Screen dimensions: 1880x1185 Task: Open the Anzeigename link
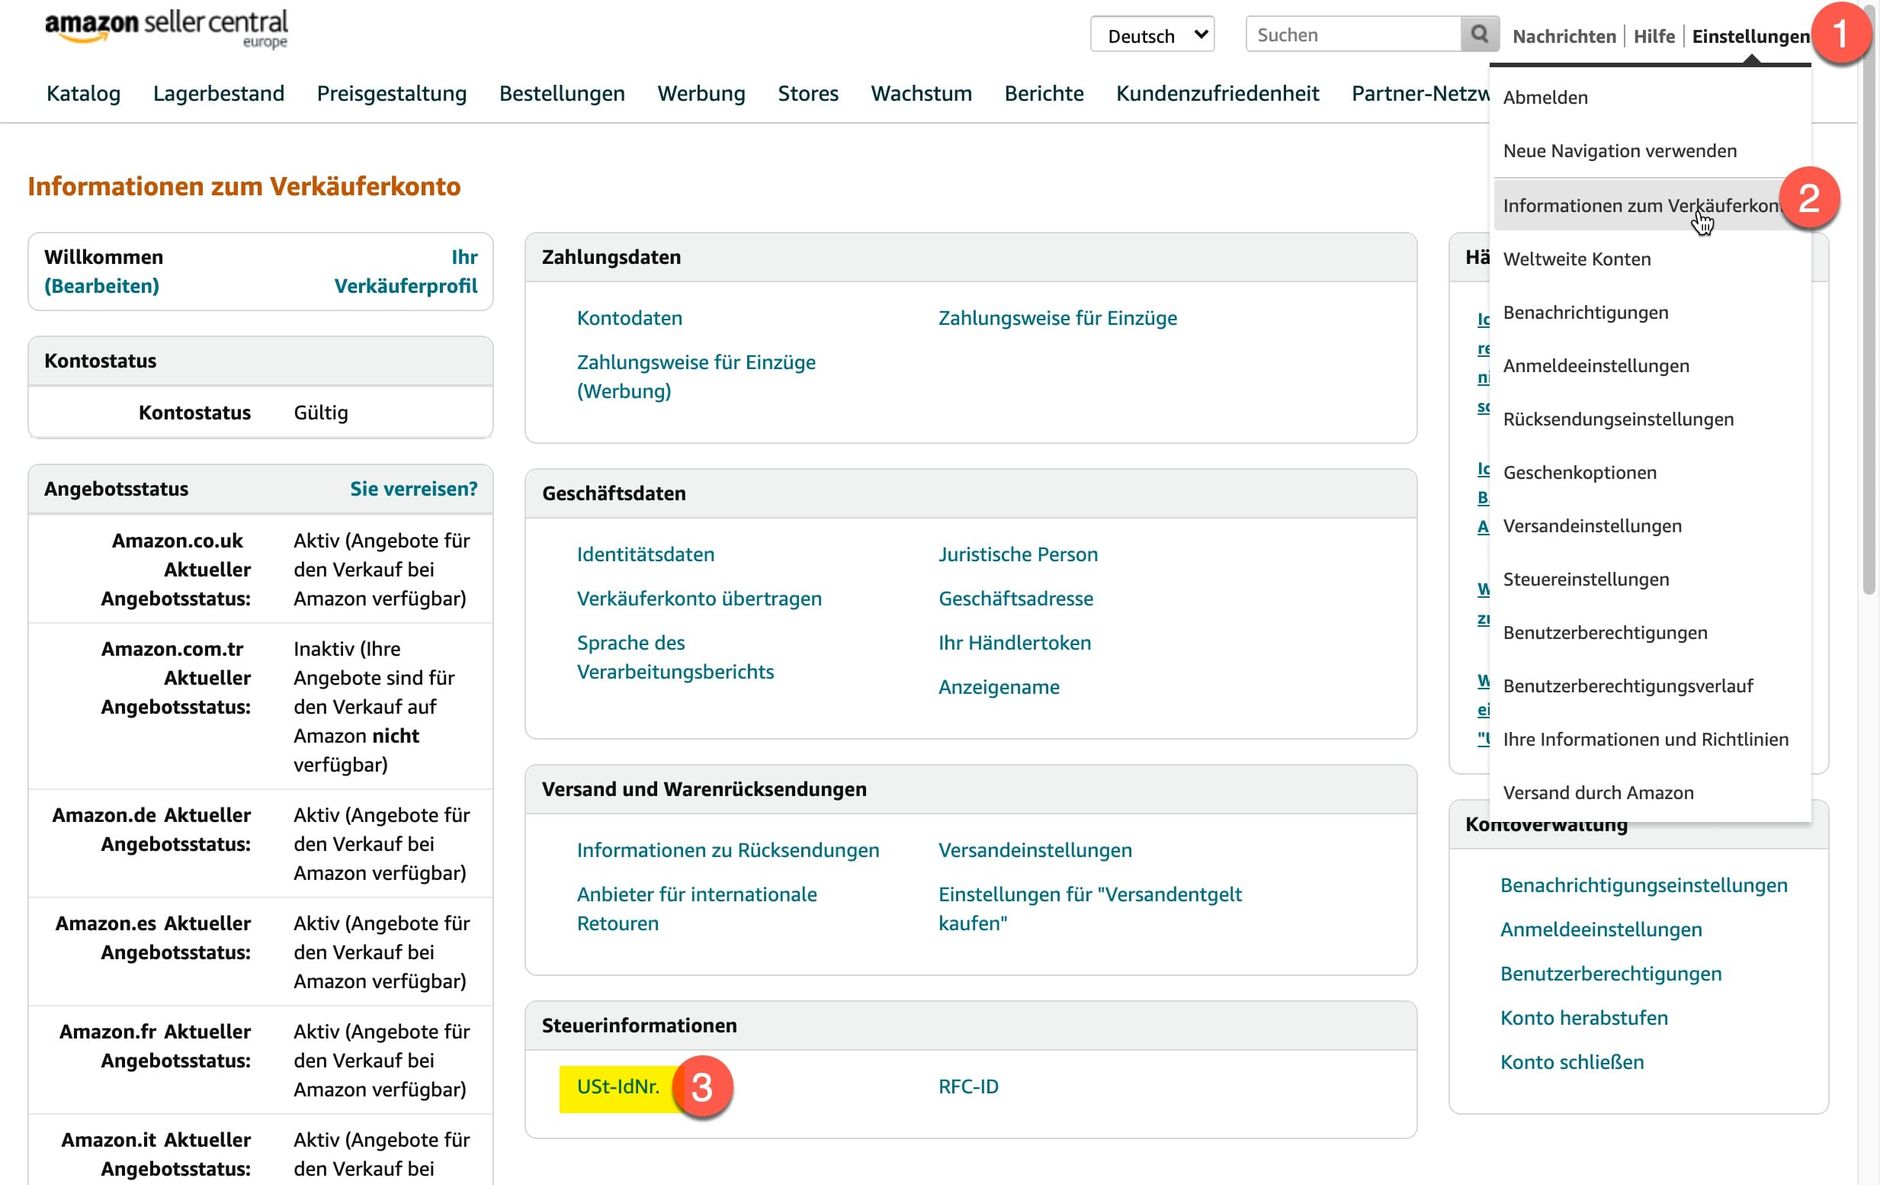[x=998, y=687]
